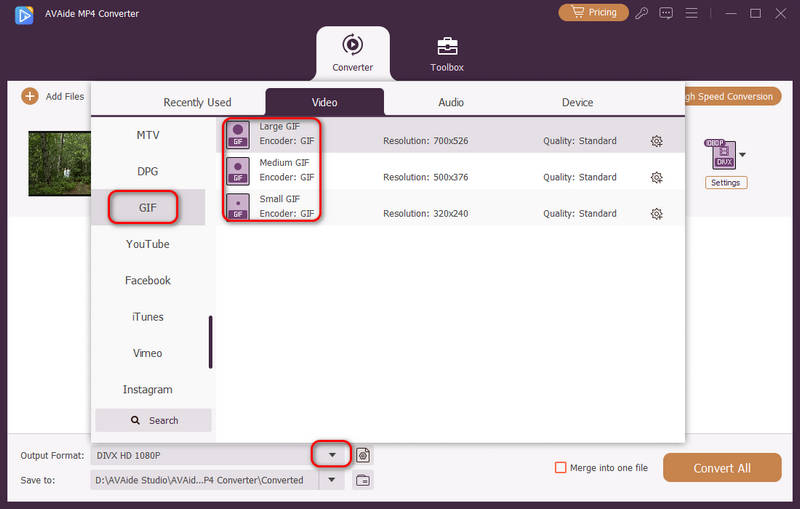800x509 pixels.
Task: Click the Pricing button
Action: coord(593,12)
